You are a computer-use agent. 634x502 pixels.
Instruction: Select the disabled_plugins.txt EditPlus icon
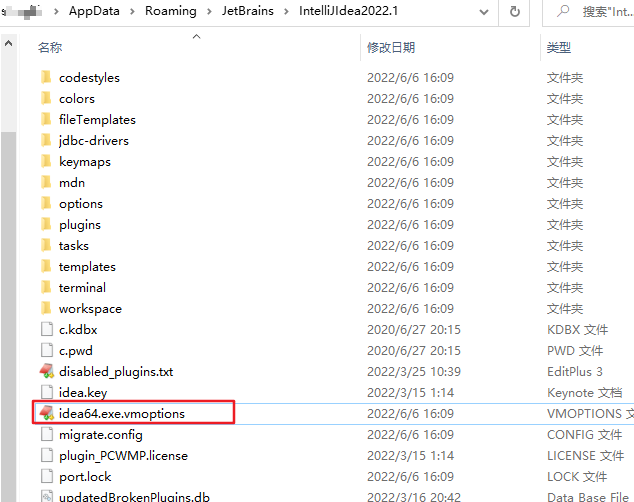coord(47,371)
